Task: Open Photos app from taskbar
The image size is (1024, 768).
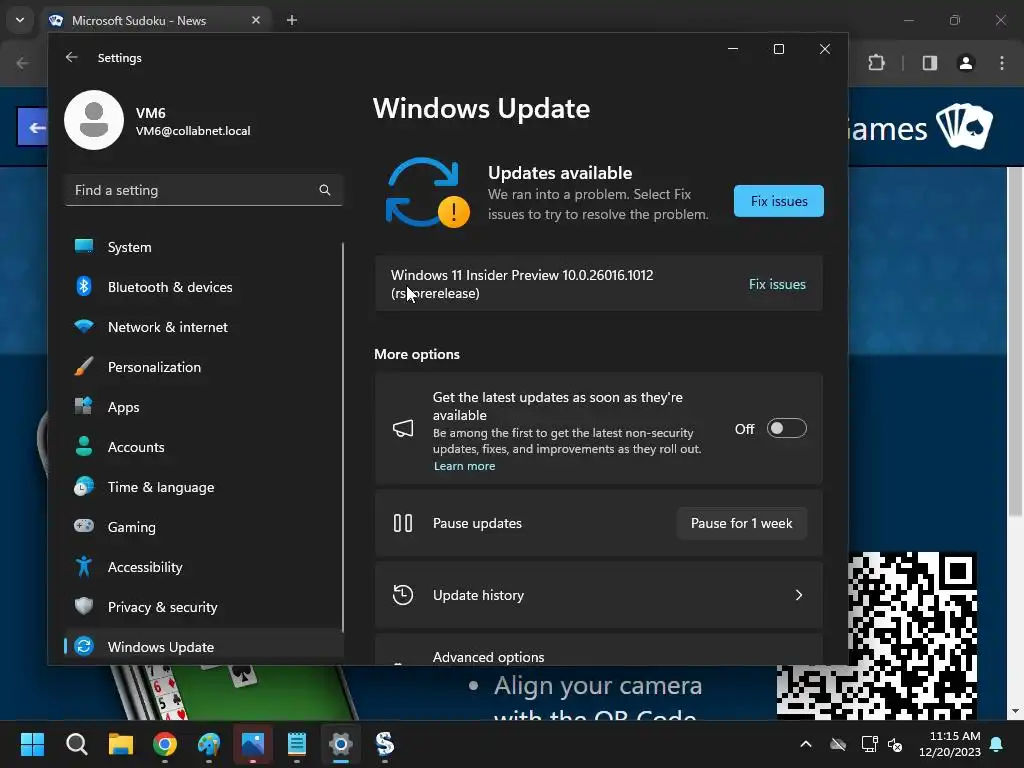Action: pyautogui.click(x=253, y=744)
